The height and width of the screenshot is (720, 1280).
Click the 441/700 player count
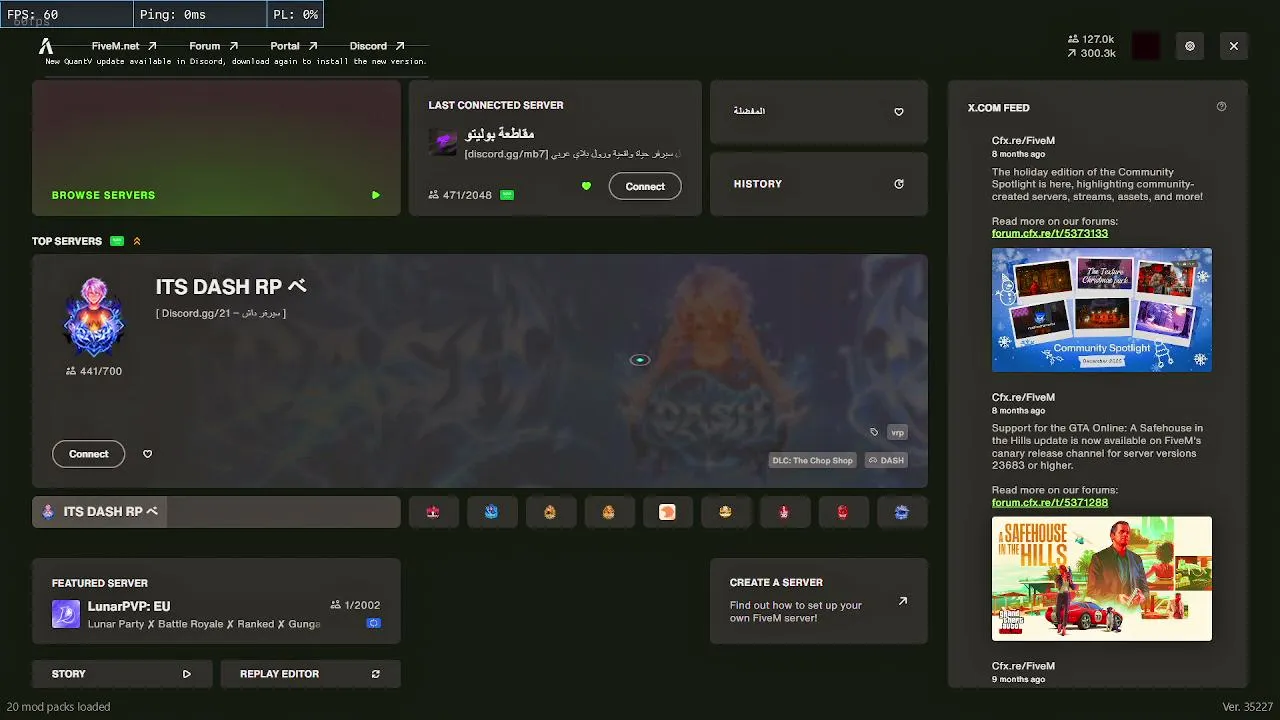tap(94, 371)
